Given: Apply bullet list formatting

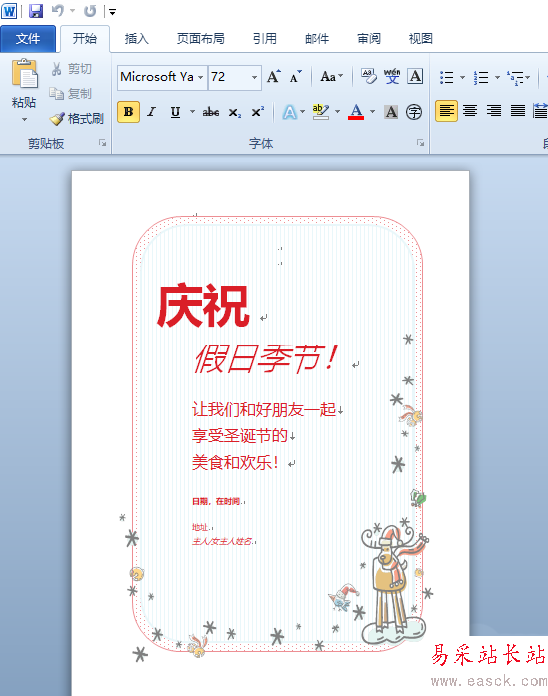Looking at the screenshot, I should tap(446, 77).
